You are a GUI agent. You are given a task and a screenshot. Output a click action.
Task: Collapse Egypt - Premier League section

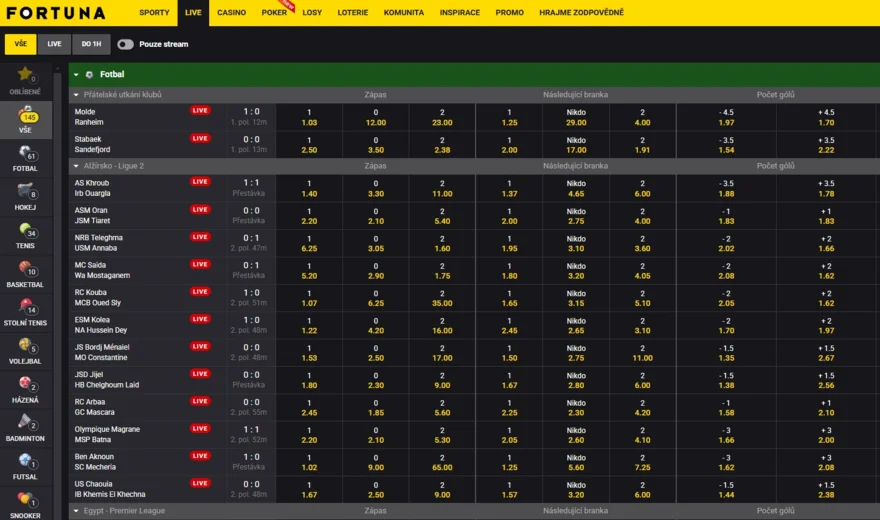[x=76, y=511]
